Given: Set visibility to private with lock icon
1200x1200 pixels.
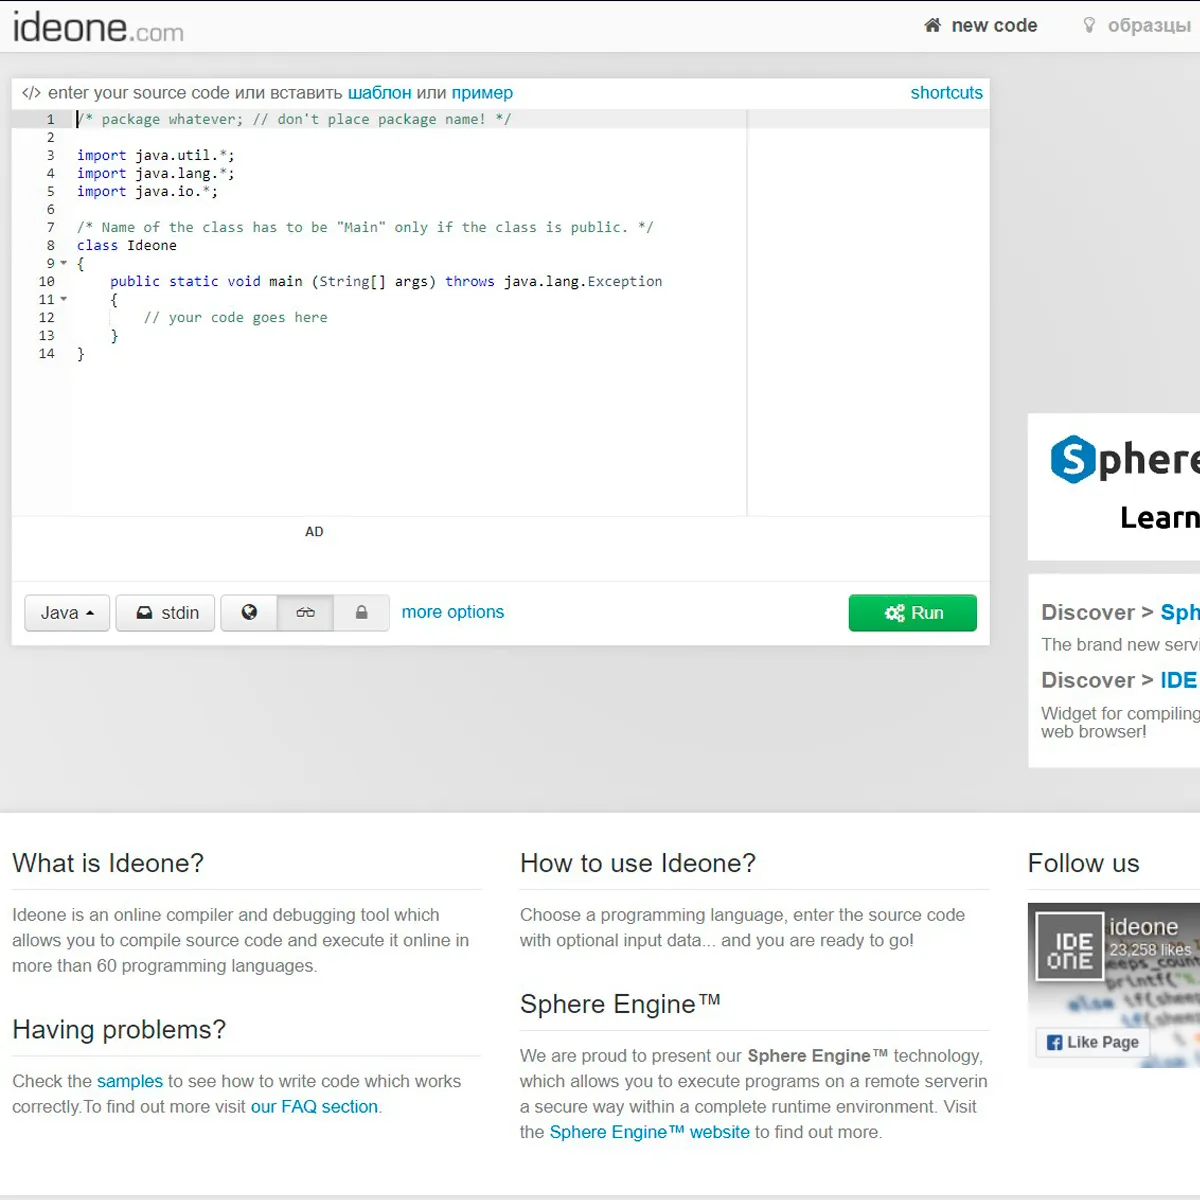Looking at the screenshot, I should pos(362,613).
